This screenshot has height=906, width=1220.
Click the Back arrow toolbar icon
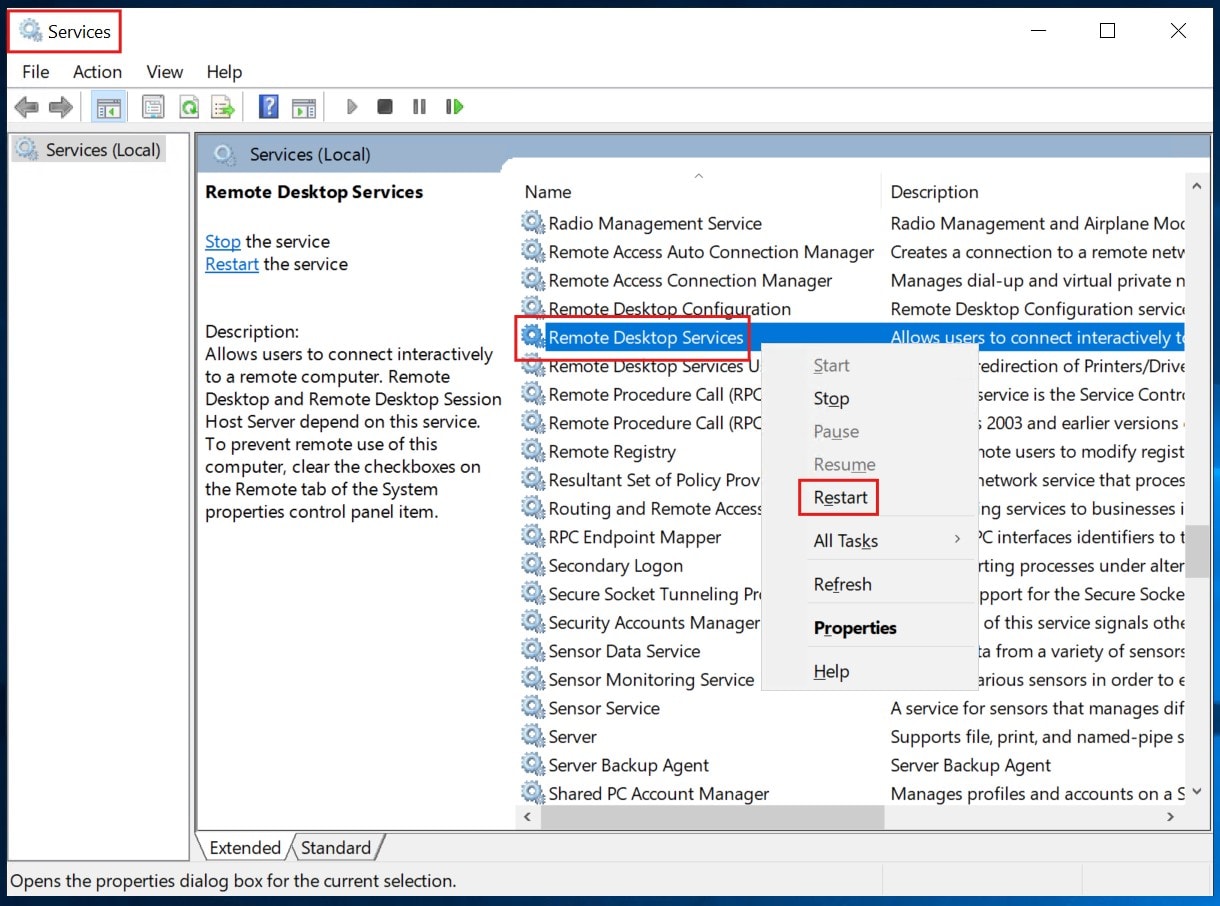tap(27, 107)
